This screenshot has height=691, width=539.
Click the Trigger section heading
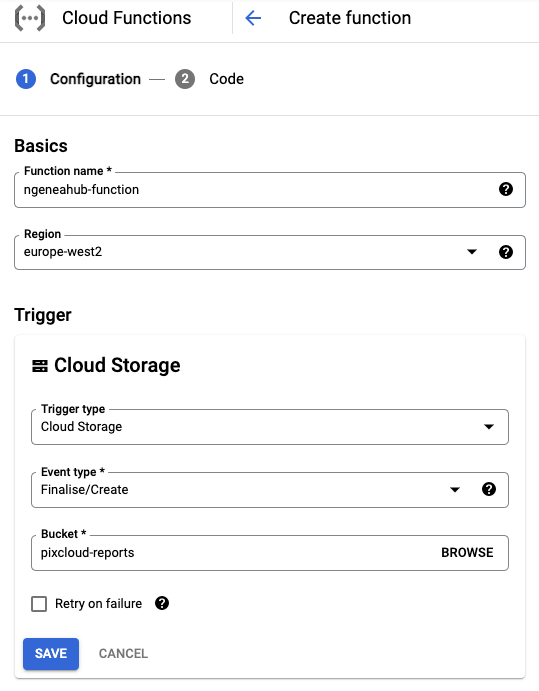click(43, 315)
